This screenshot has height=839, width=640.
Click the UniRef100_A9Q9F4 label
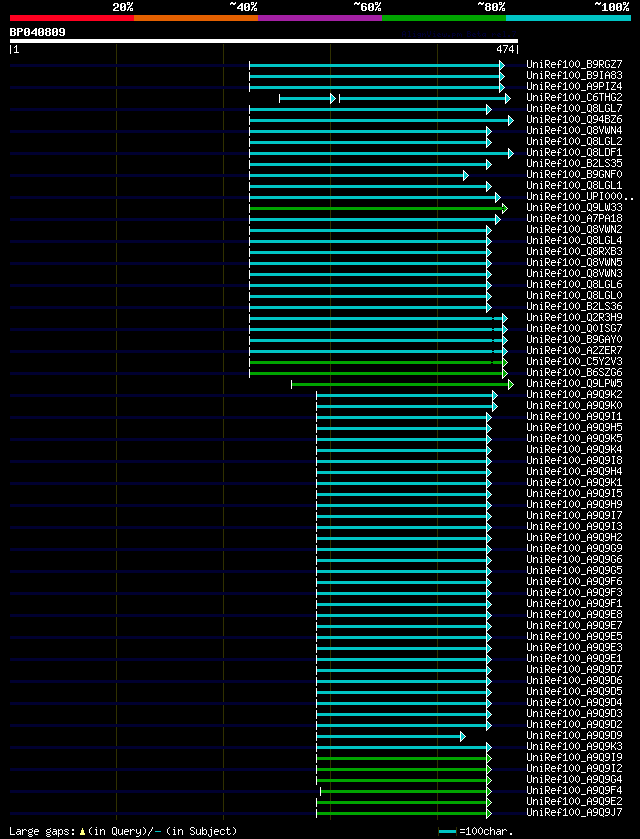coord(574,790)
